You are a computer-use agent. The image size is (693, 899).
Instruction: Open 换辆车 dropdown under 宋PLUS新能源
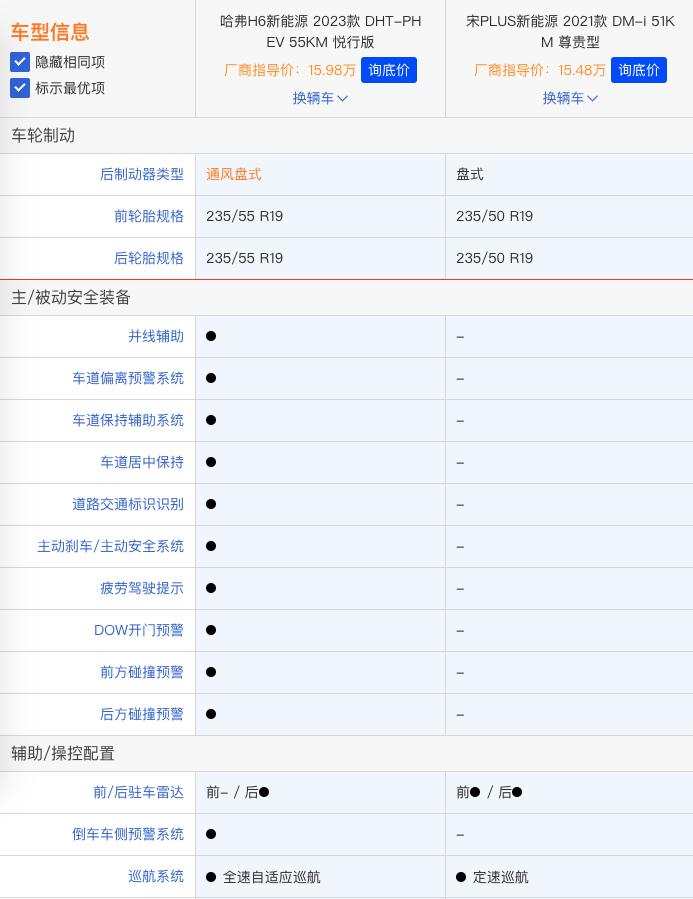(570, 98)
